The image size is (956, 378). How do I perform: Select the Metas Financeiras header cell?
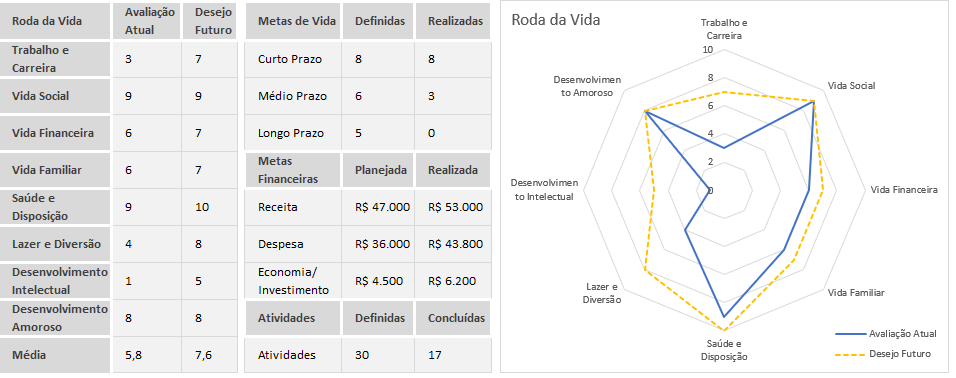pos(292,170)
